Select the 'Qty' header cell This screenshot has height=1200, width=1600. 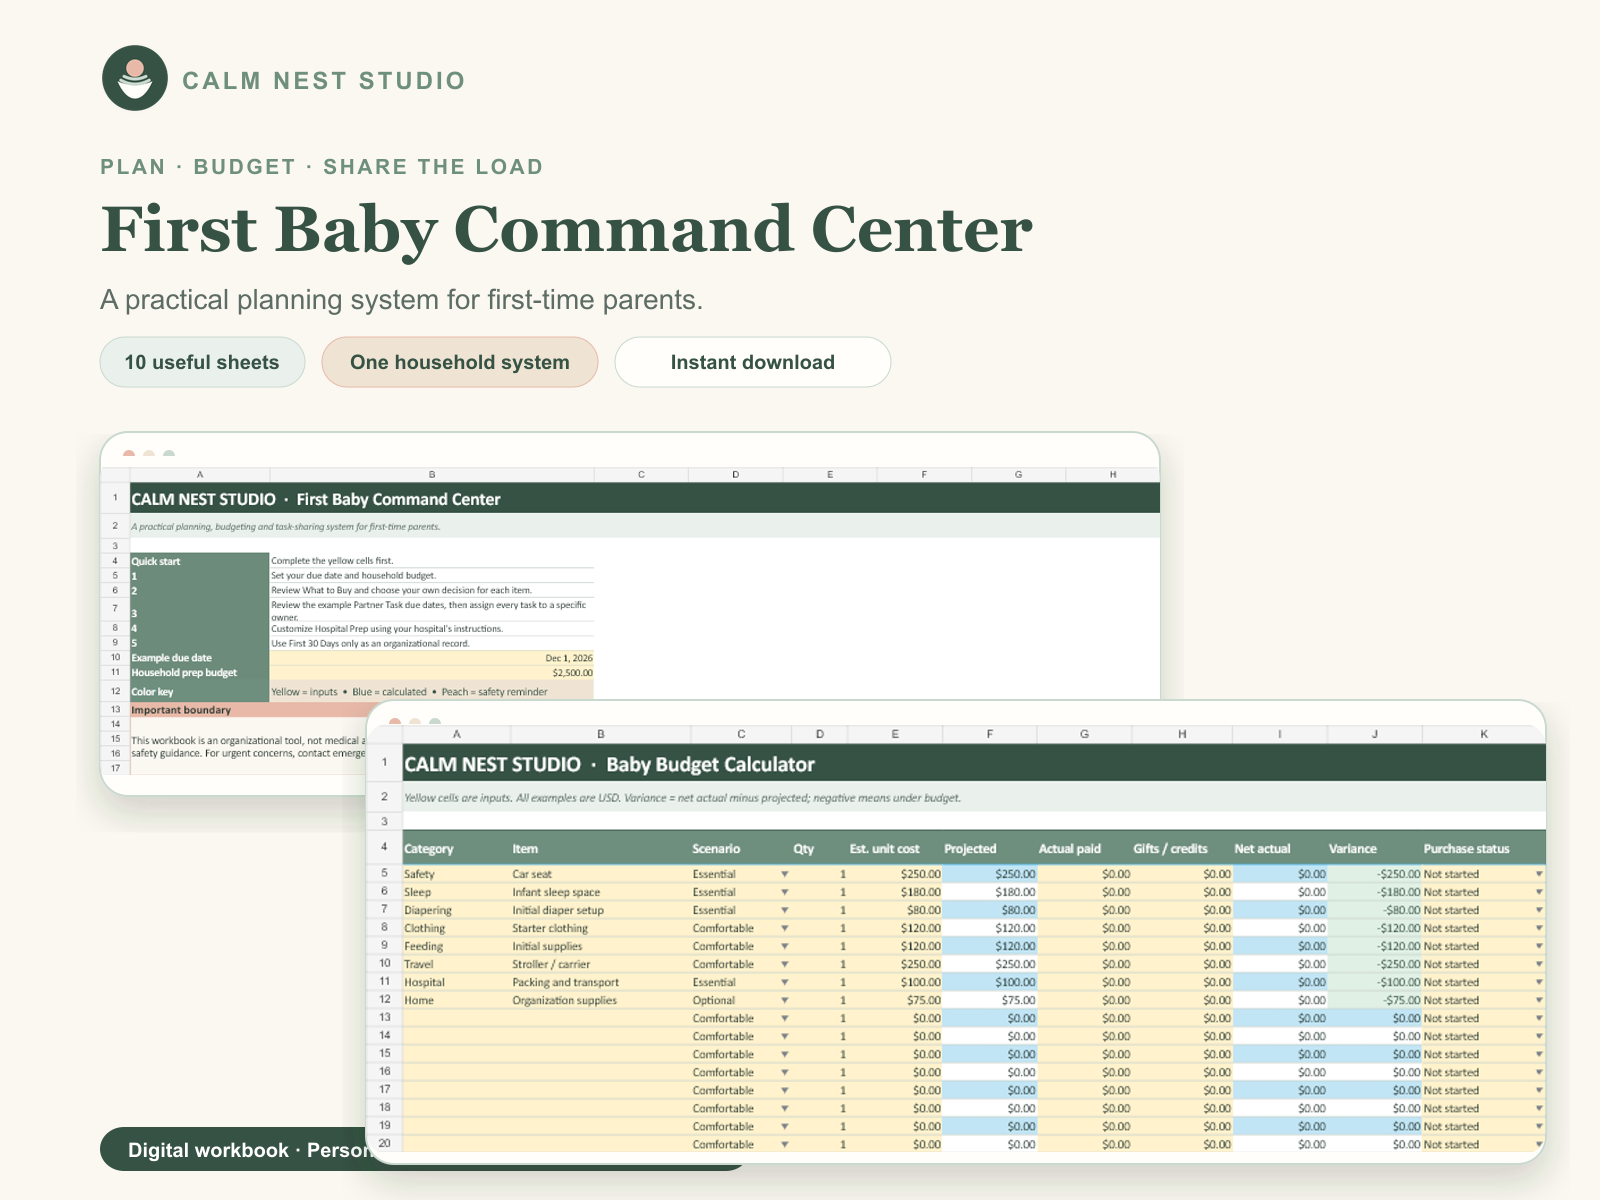(x=819, y=848)
